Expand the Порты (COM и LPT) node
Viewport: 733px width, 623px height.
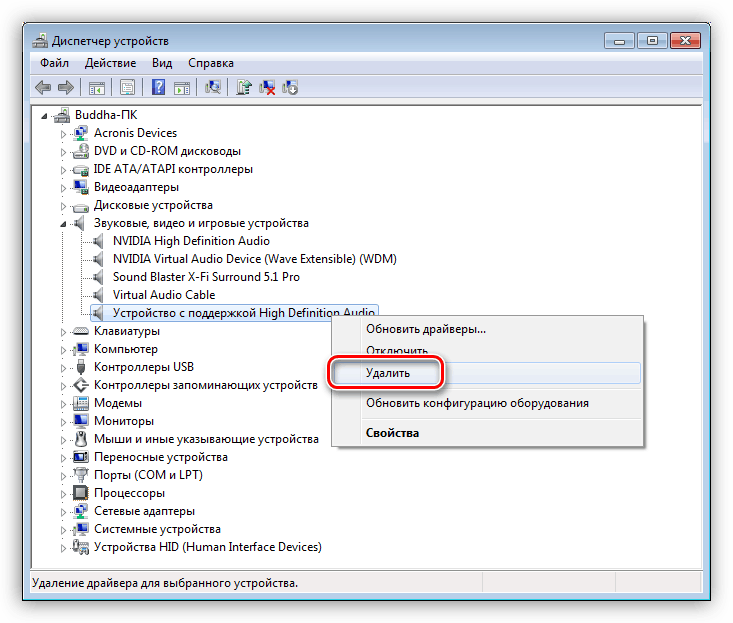(63, 476)
